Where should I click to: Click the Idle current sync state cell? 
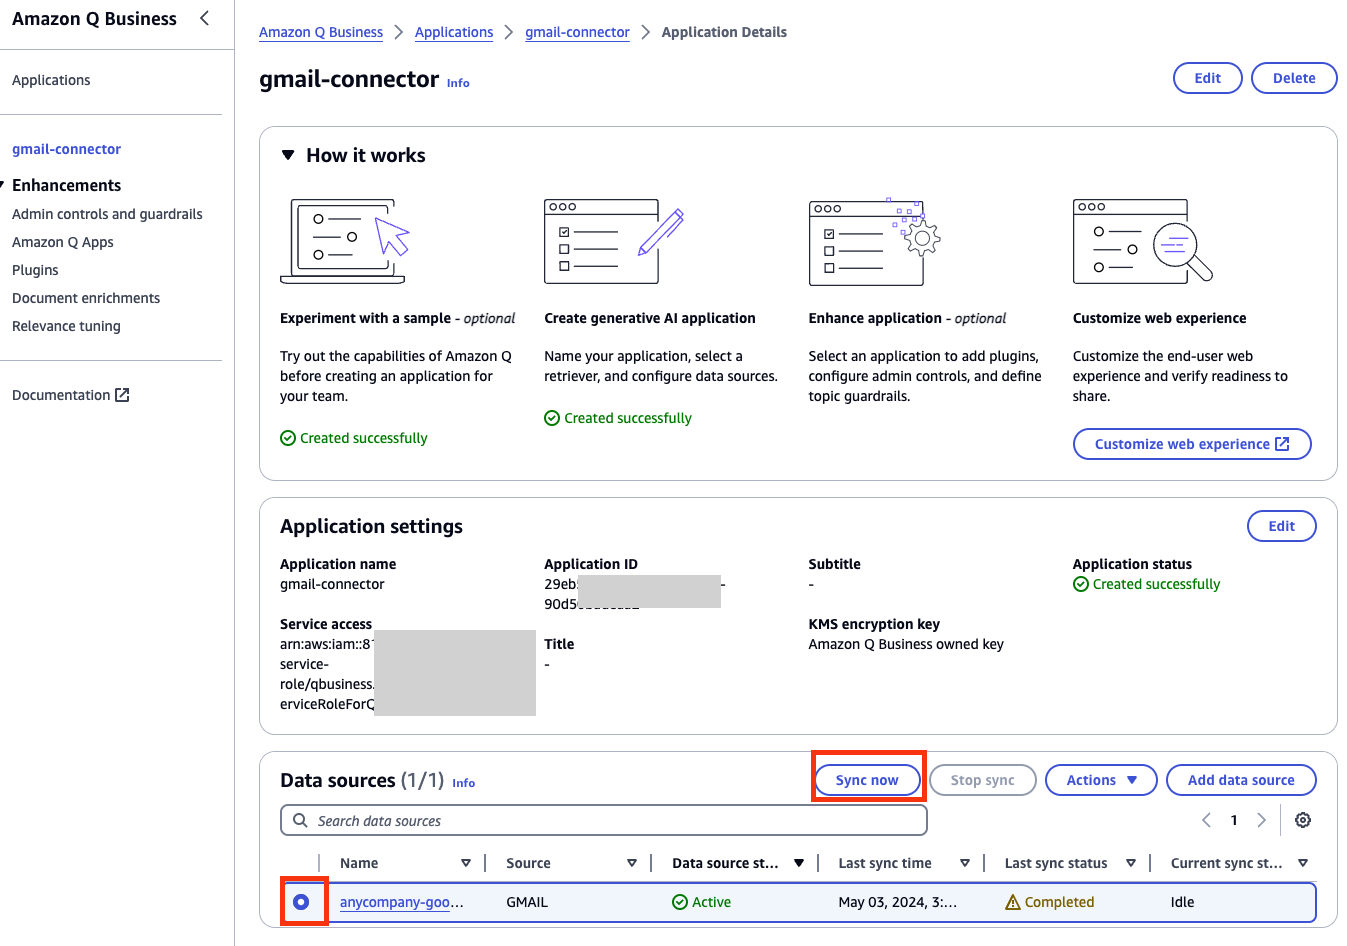point(1183,902)
